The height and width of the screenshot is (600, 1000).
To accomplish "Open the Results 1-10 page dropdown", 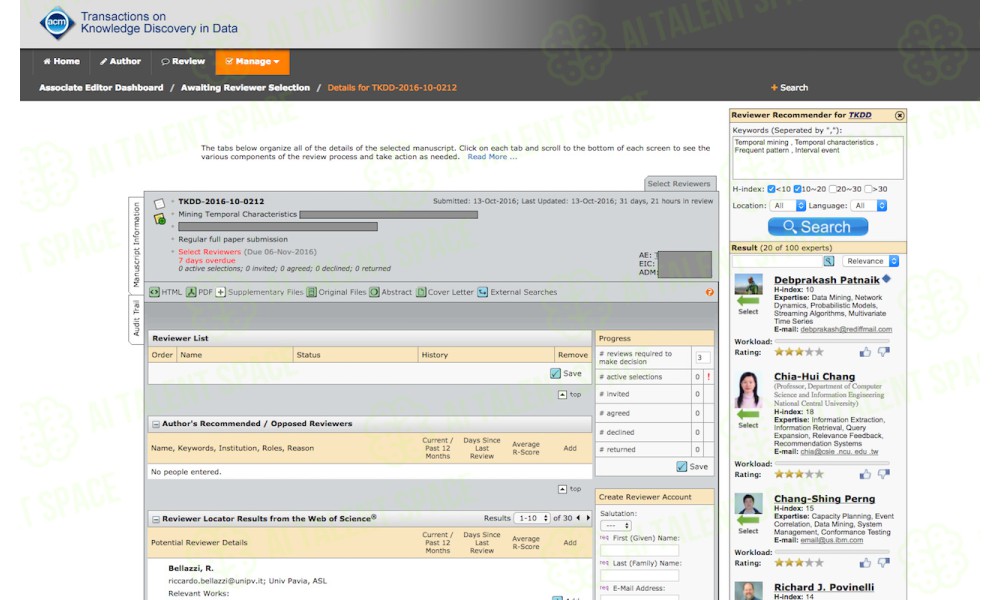I will [532, 518].
